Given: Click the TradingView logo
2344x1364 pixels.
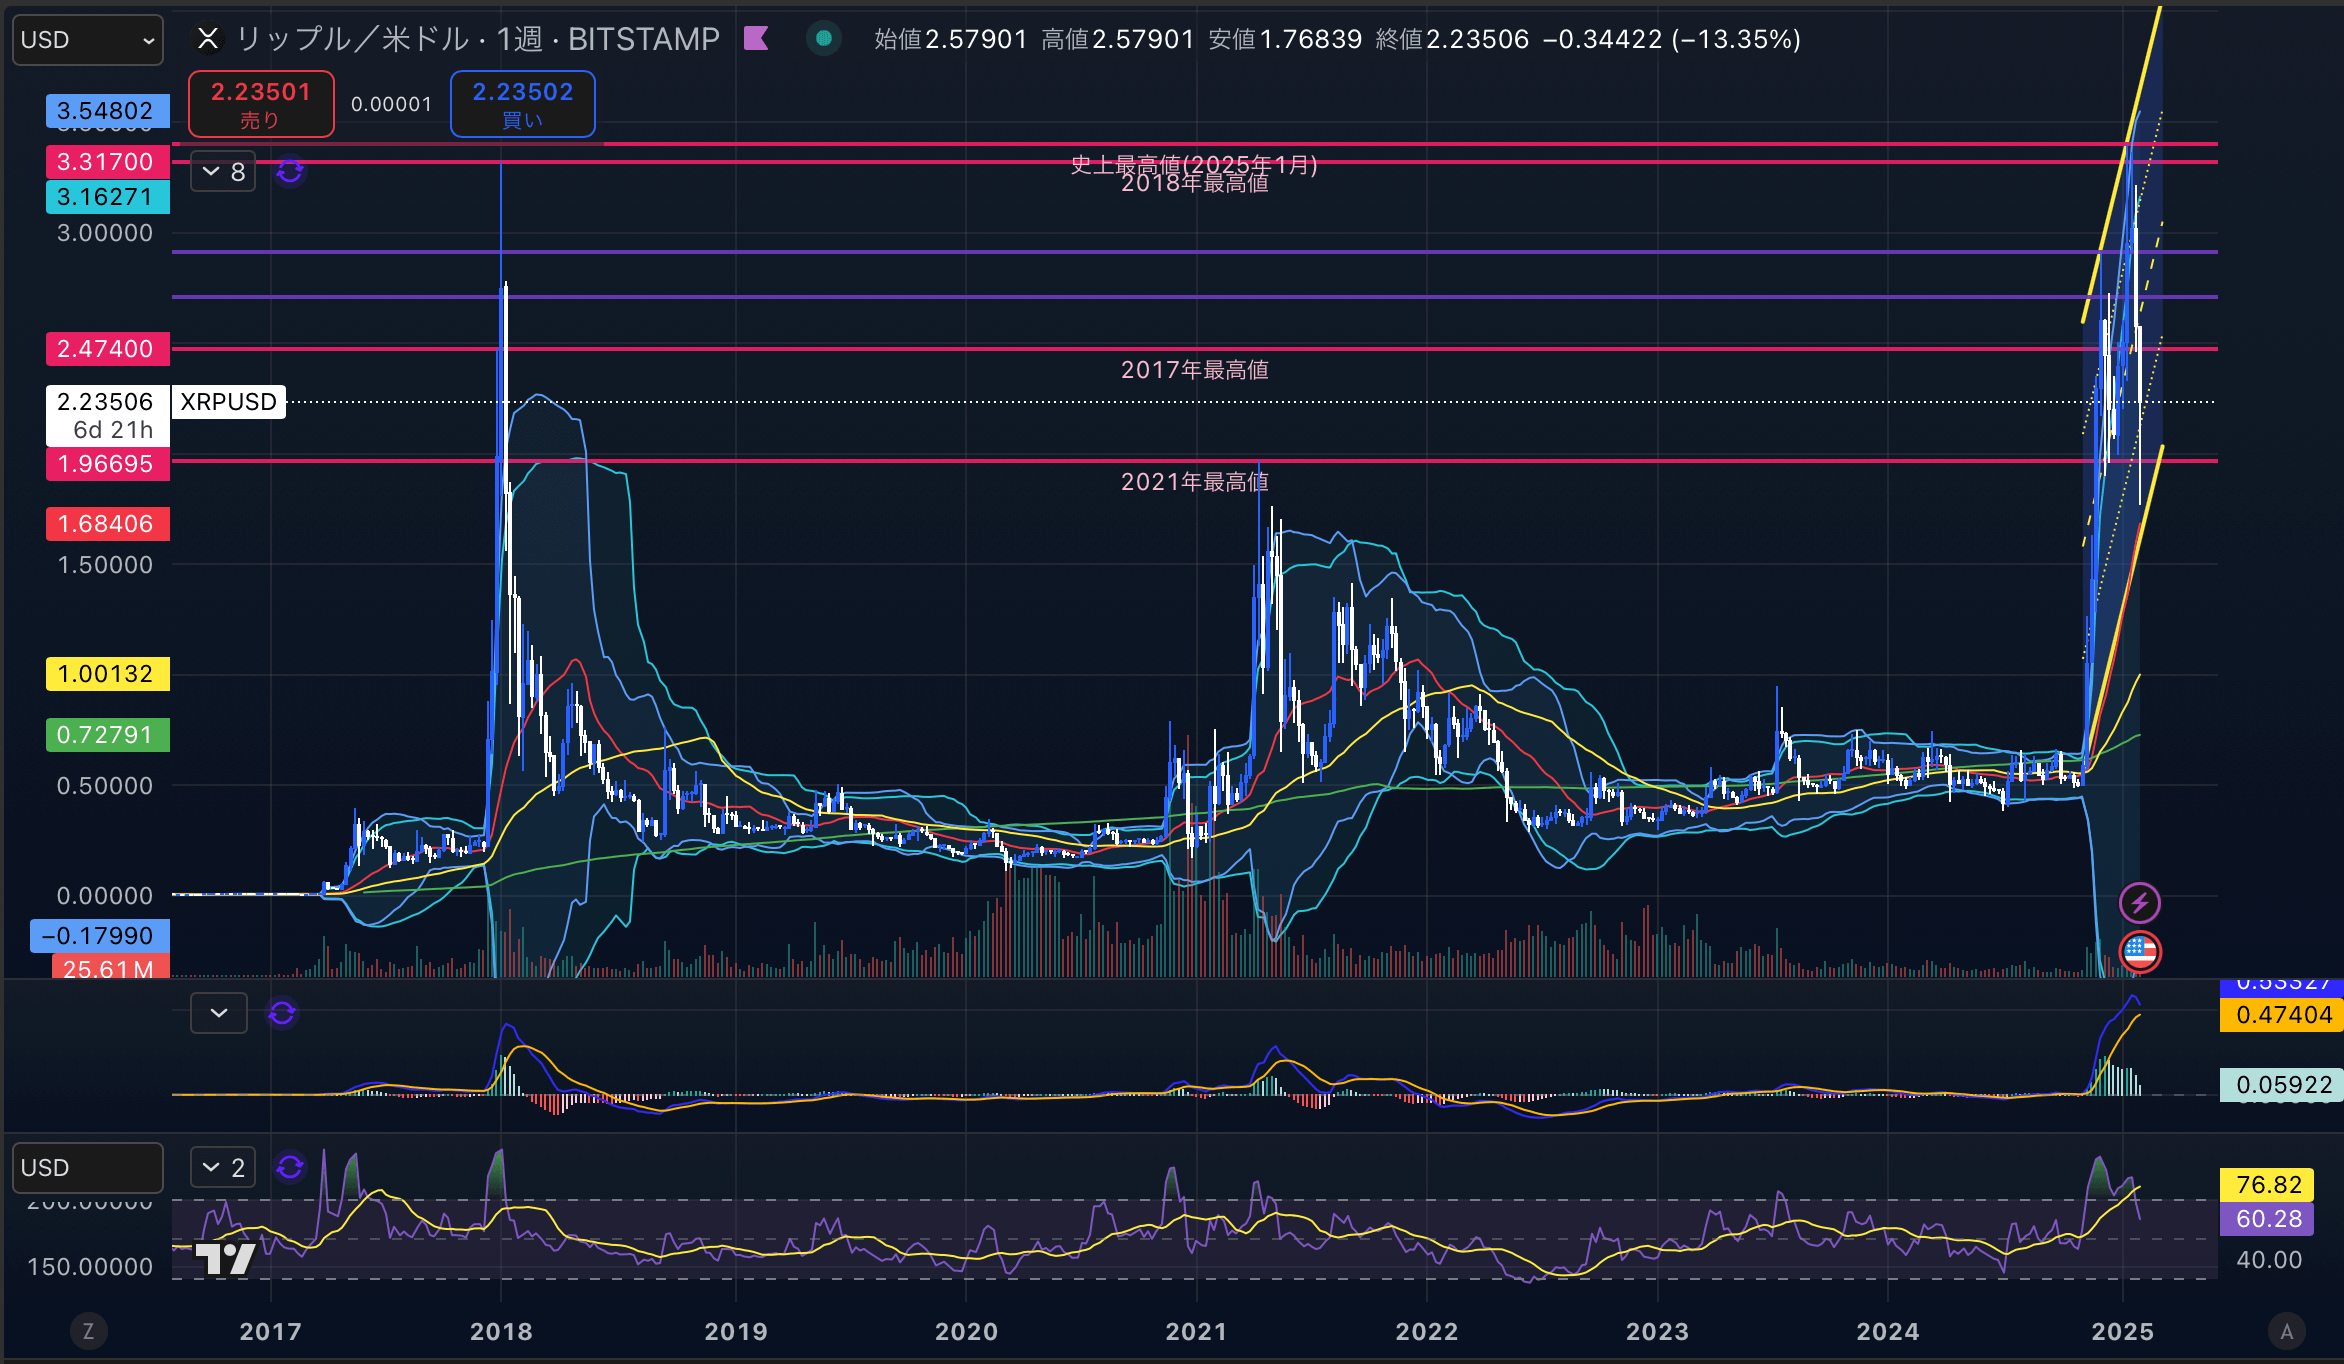Looking at the screenshot, I should tap(225, 1258).
